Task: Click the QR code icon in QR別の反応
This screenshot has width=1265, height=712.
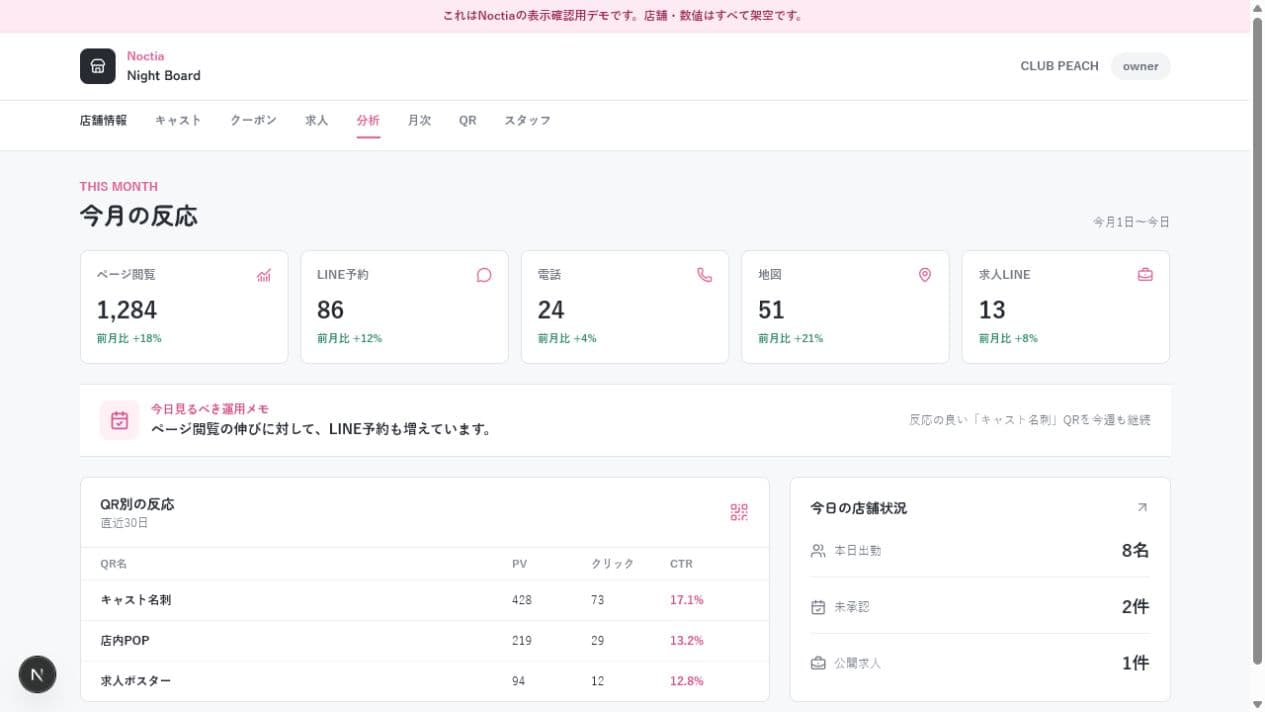Action: [739, 513]
